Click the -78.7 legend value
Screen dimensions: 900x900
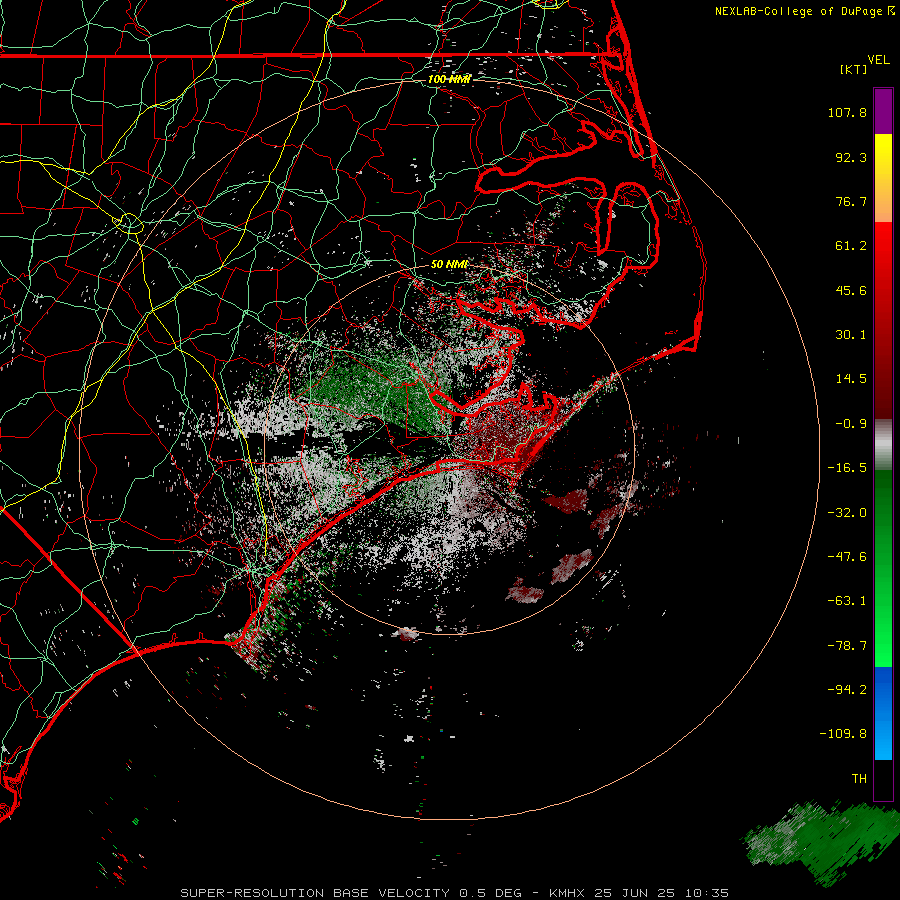coord(847,646)
